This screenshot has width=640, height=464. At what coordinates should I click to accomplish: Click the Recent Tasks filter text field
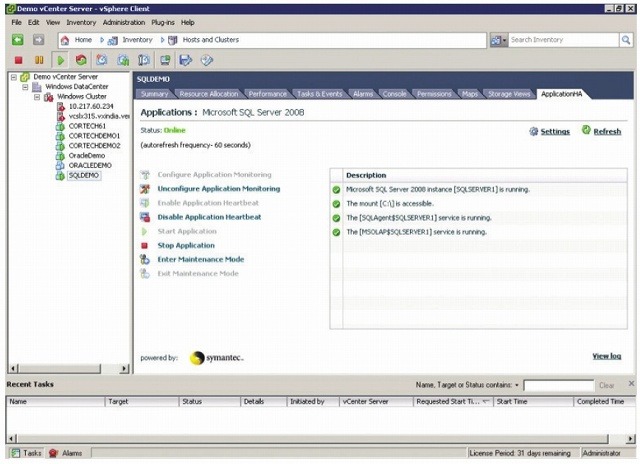pos(558,385)
